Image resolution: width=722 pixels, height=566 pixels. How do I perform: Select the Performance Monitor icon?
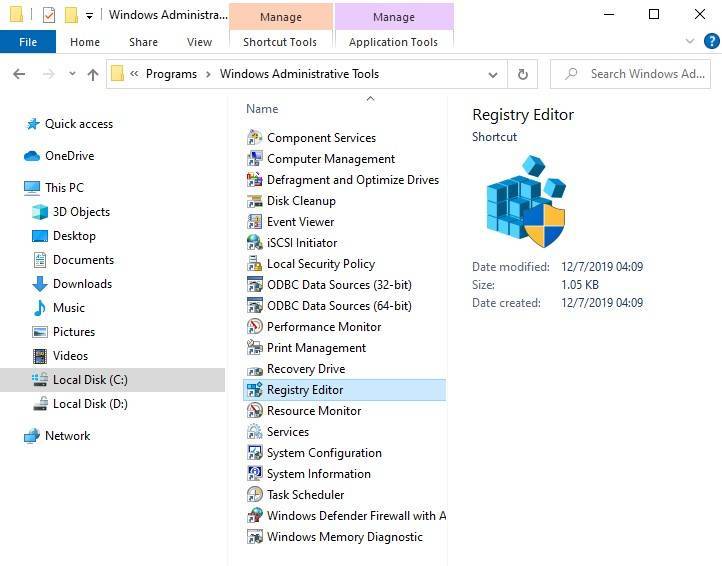pos(255,327)
